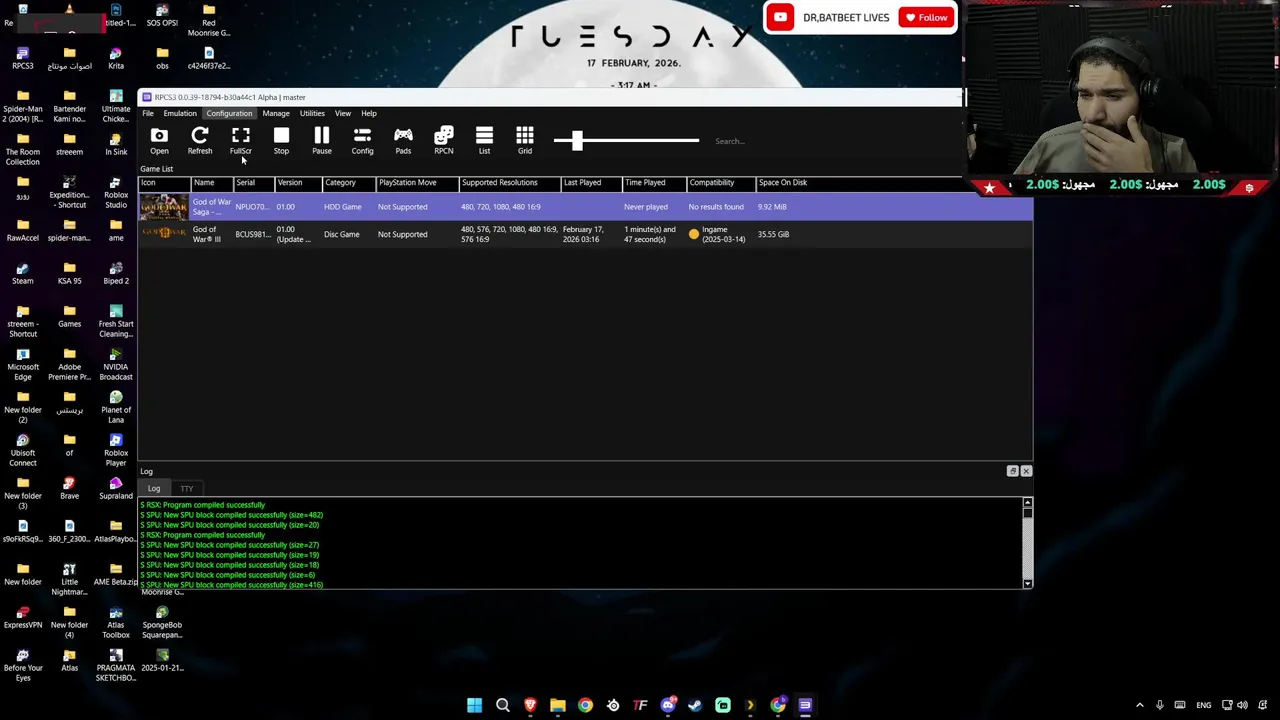Sort the game list by Name column

point(211,182)
